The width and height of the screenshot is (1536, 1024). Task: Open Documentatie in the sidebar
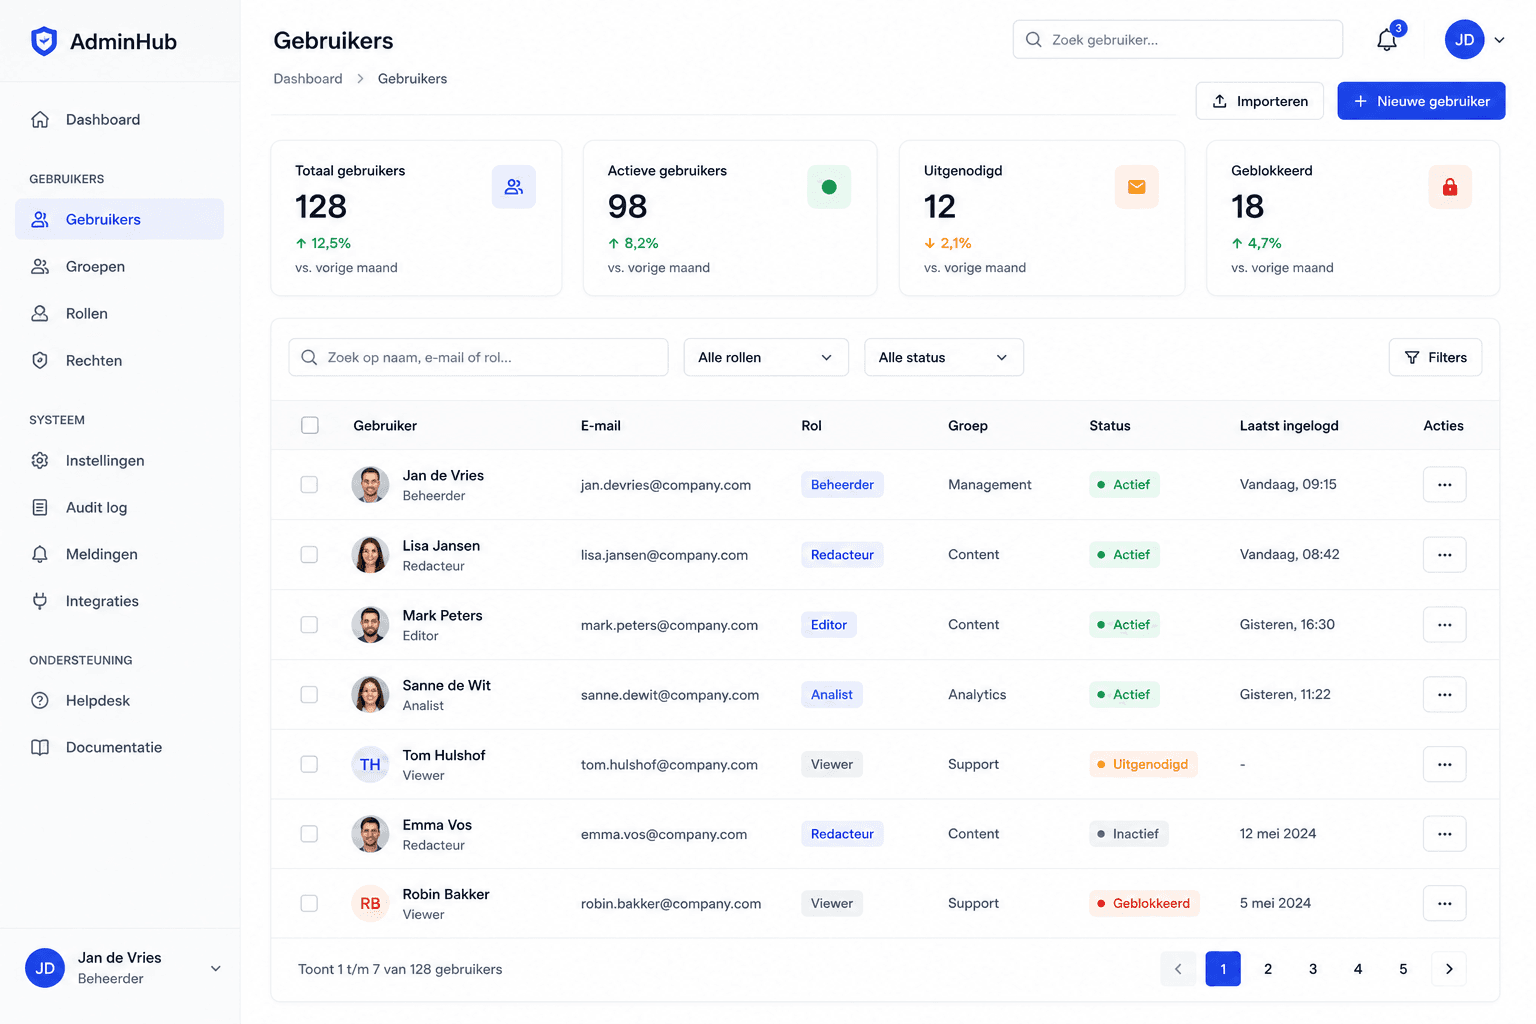[x=119, y=747]
